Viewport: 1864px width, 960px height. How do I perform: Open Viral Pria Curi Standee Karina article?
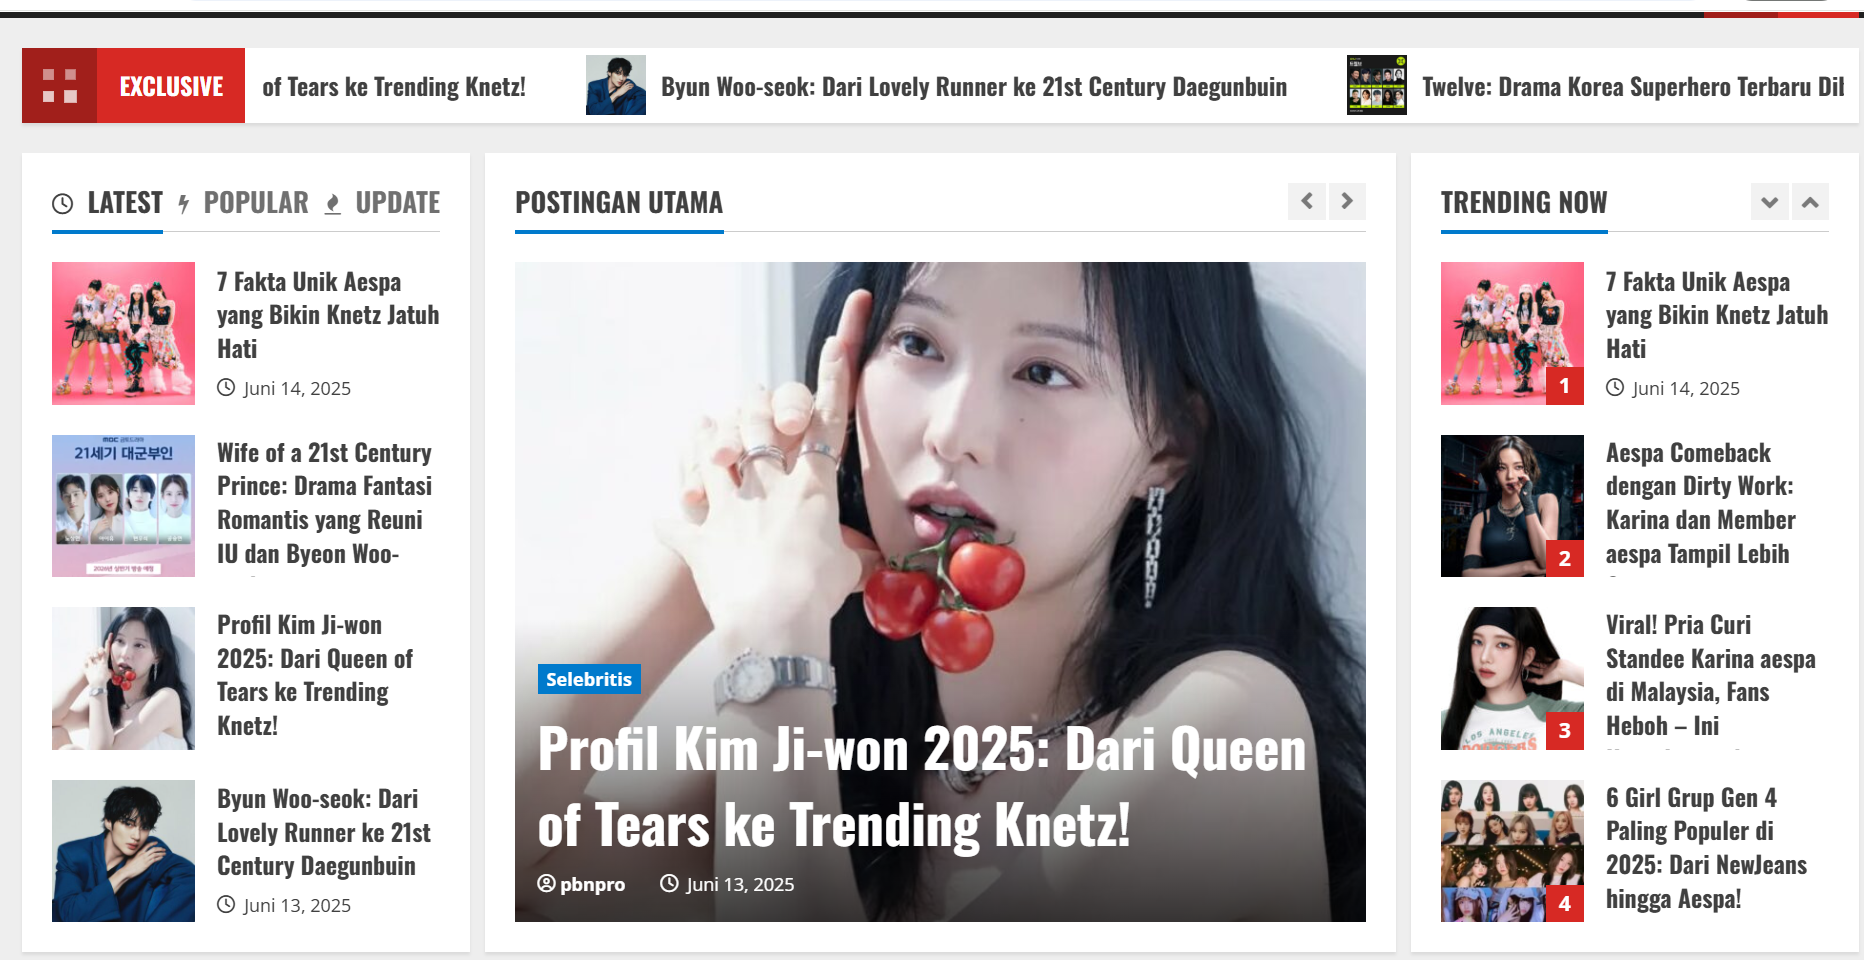[x=1710, y=675]
